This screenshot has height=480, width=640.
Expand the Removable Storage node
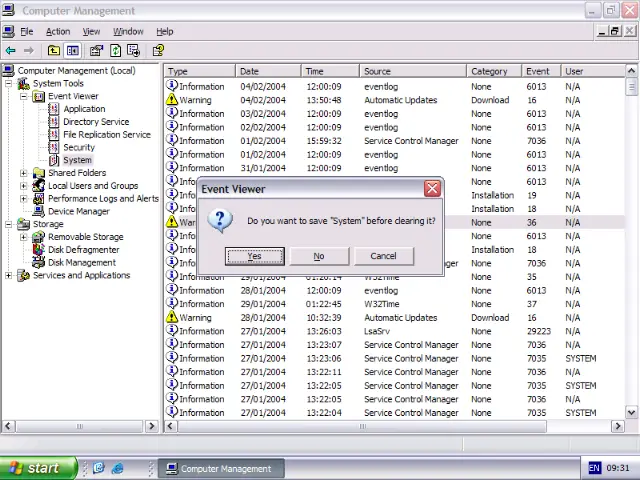tap(24, 237)
